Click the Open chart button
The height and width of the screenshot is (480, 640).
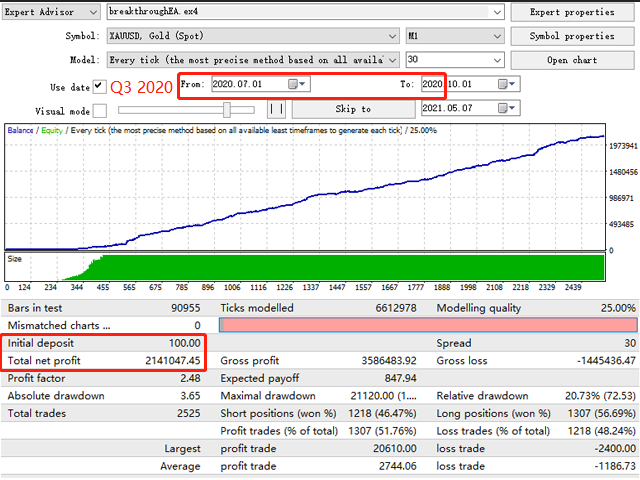click(572, 60)
